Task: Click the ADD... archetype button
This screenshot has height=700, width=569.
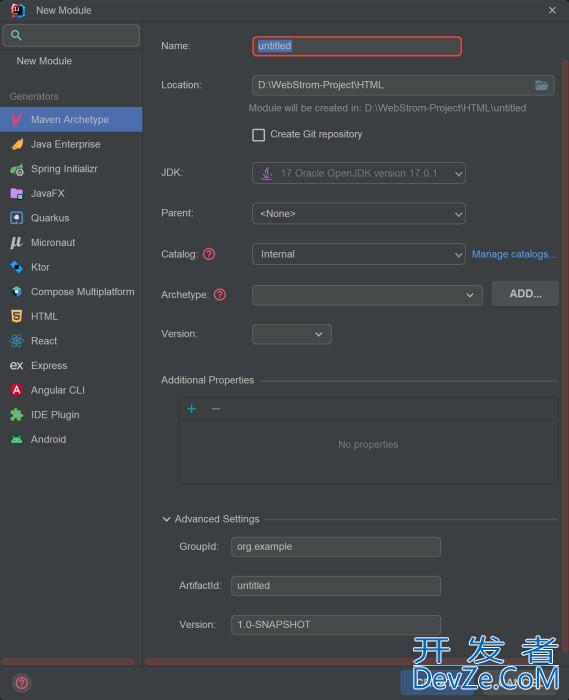Action: point(525,294)
